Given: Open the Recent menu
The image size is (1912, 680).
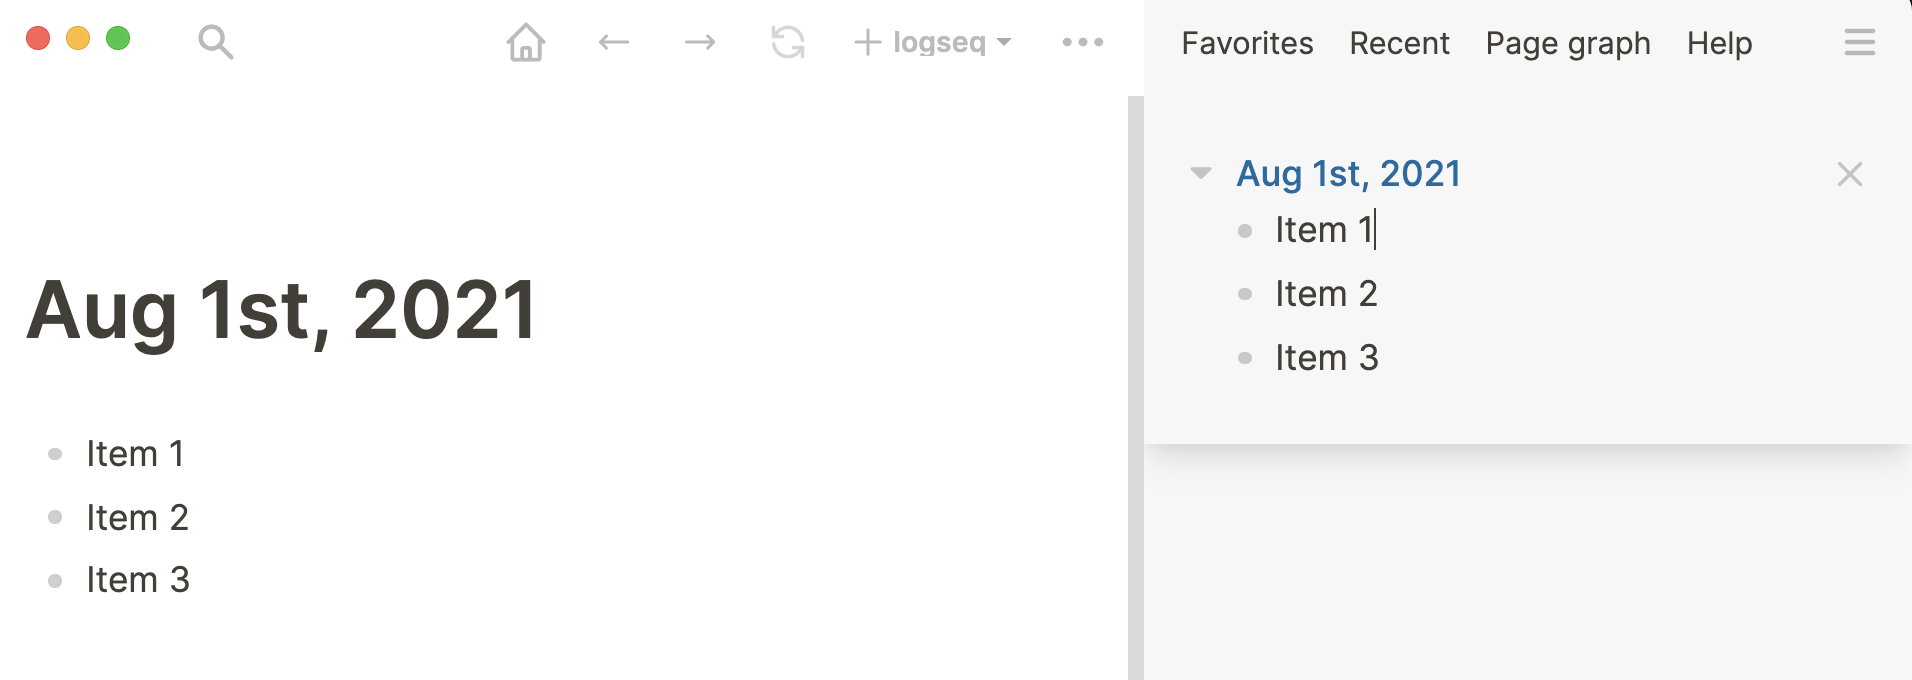Looking at the screenshot, I should coord(1399,42).
